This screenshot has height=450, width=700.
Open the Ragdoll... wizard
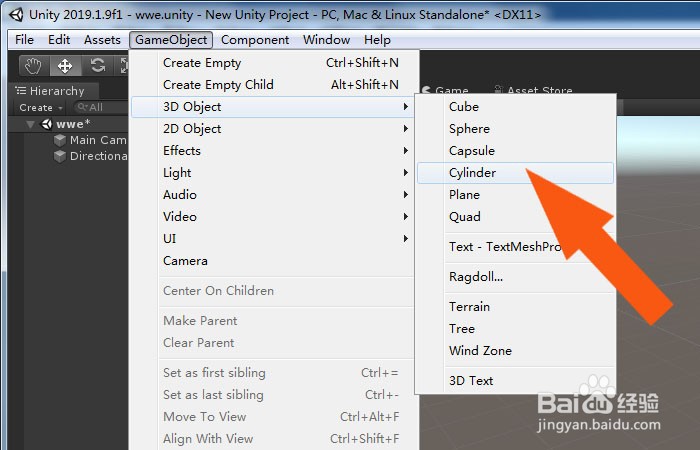(x=515, y=277)
